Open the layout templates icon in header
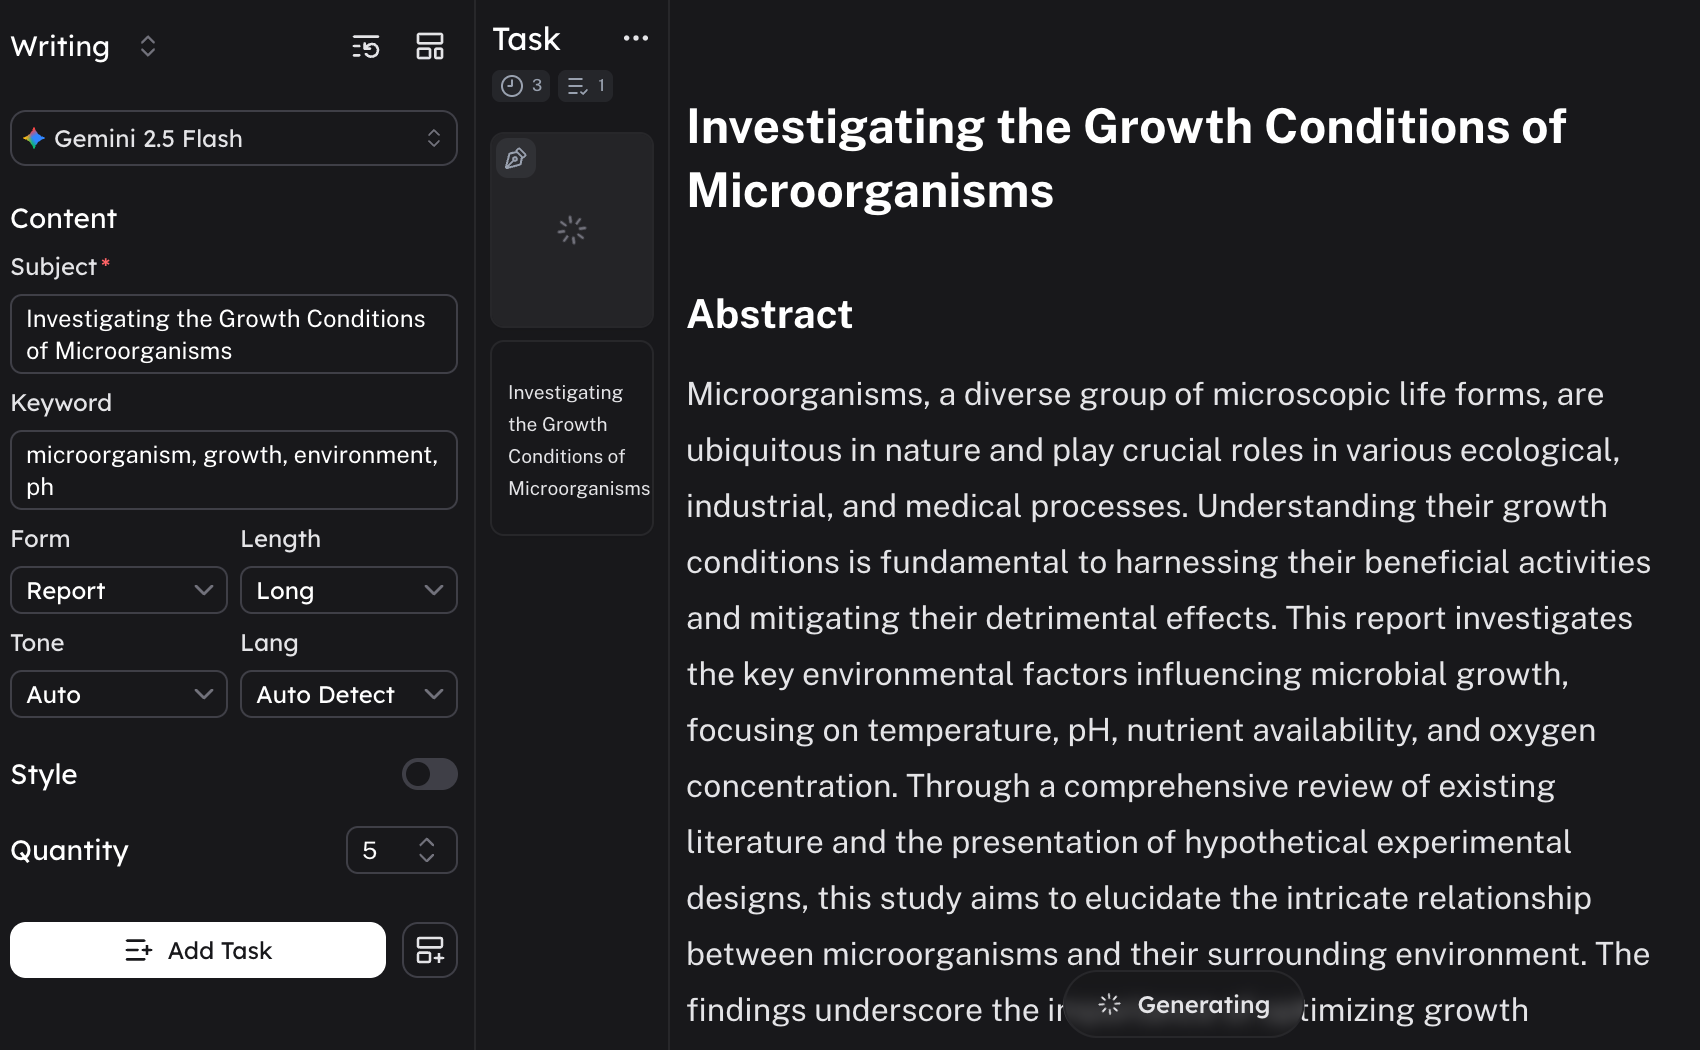Screen dimensions: 1700x1050 pos(430,47)
